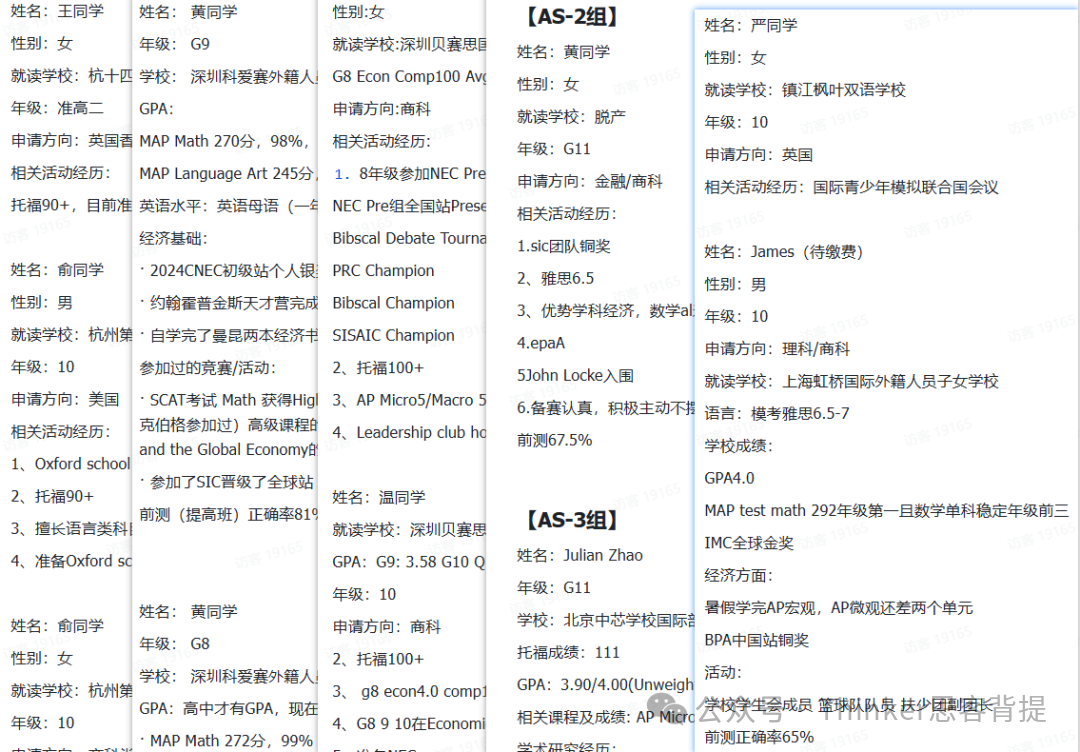1080x752 pixels.
Task: Click the '国际青少年模拟联合国会议' line
Action: [851, 187]
